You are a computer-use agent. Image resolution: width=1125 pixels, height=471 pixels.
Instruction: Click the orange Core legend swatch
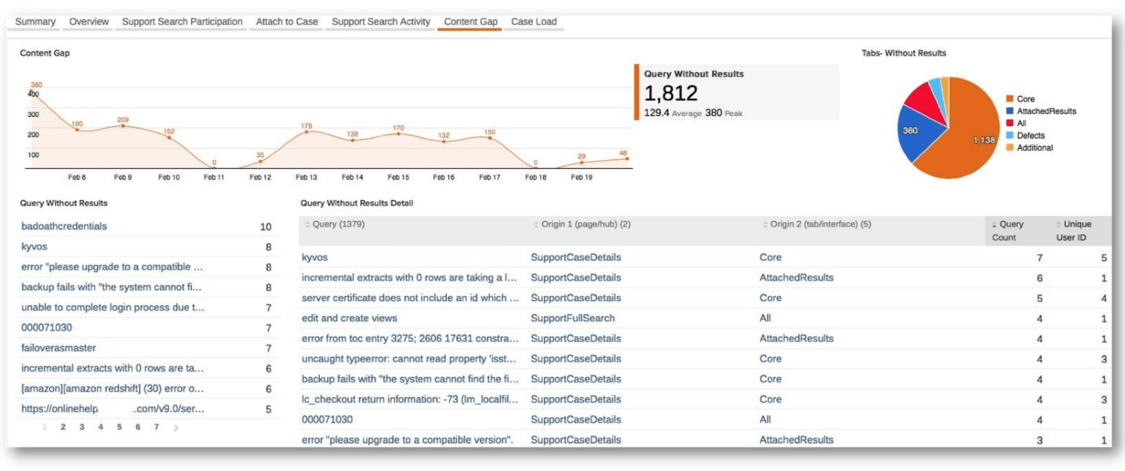click(x=1010, y=100)
